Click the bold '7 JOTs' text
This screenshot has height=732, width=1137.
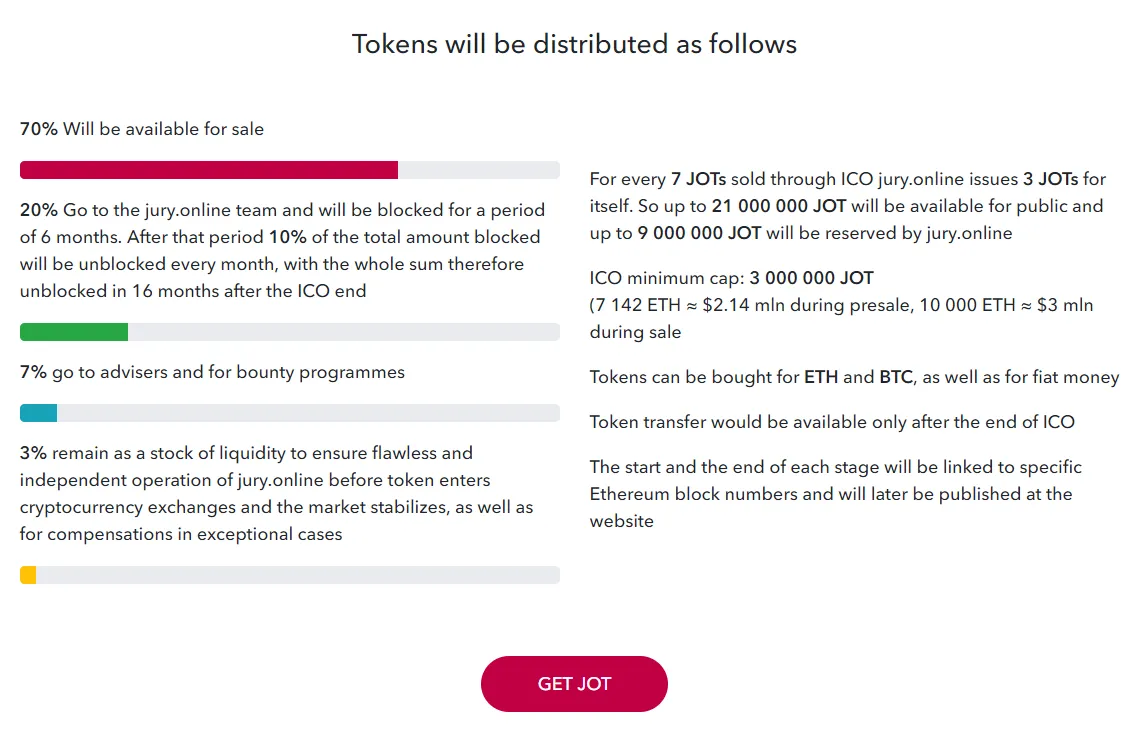pyautogui.click(x=698, y=179)
